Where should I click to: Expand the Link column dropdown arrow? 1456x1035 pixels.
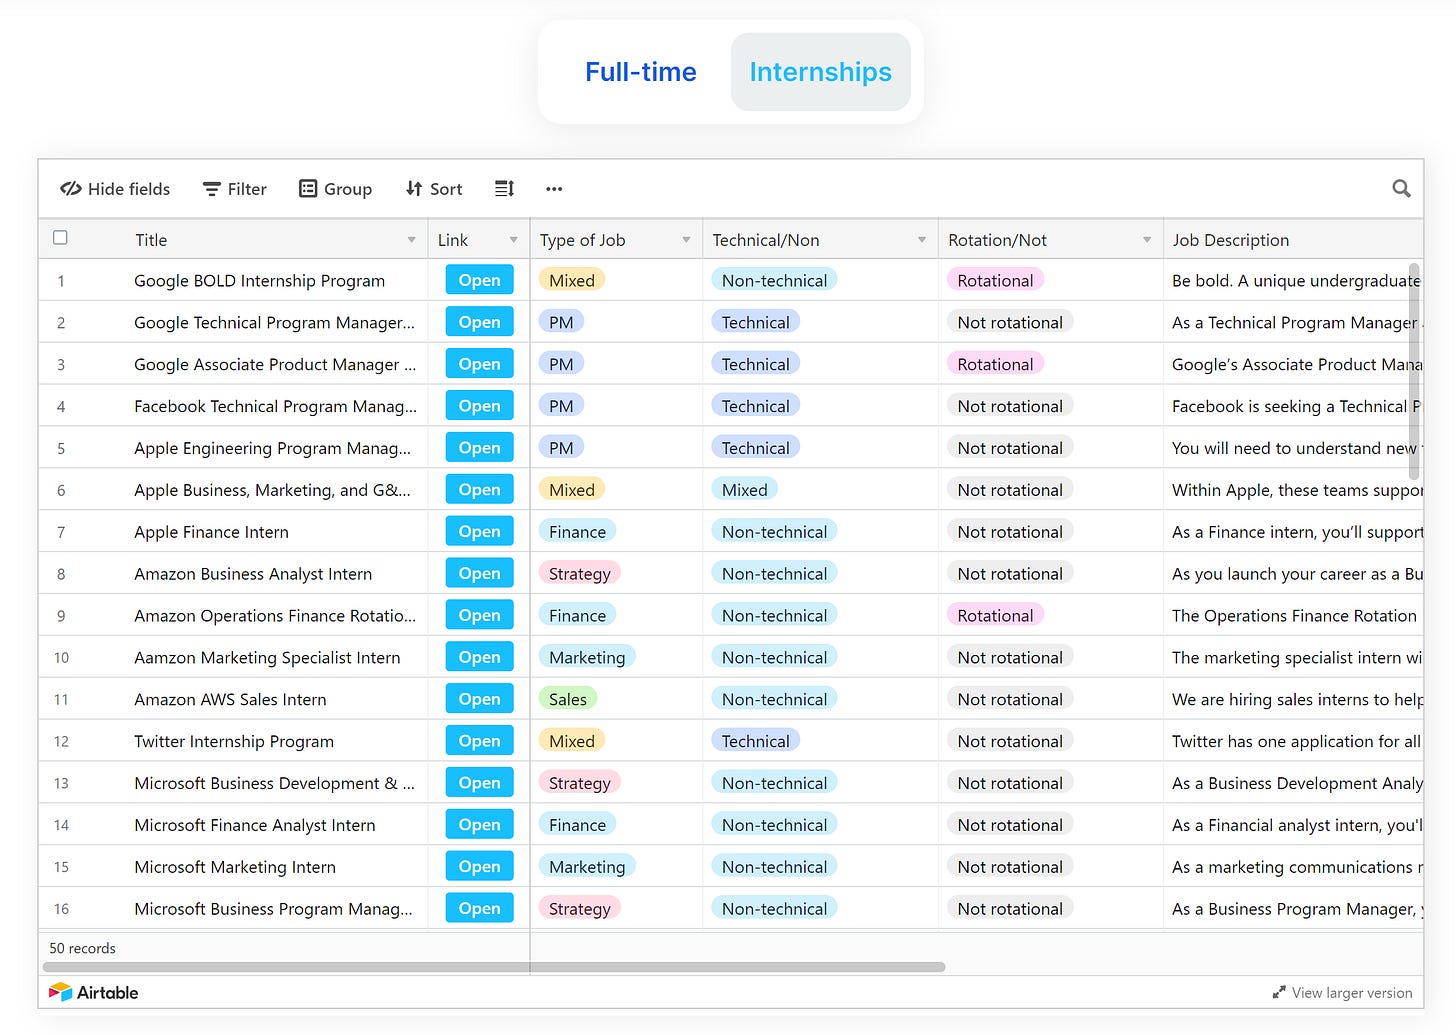tap(513, 240)
